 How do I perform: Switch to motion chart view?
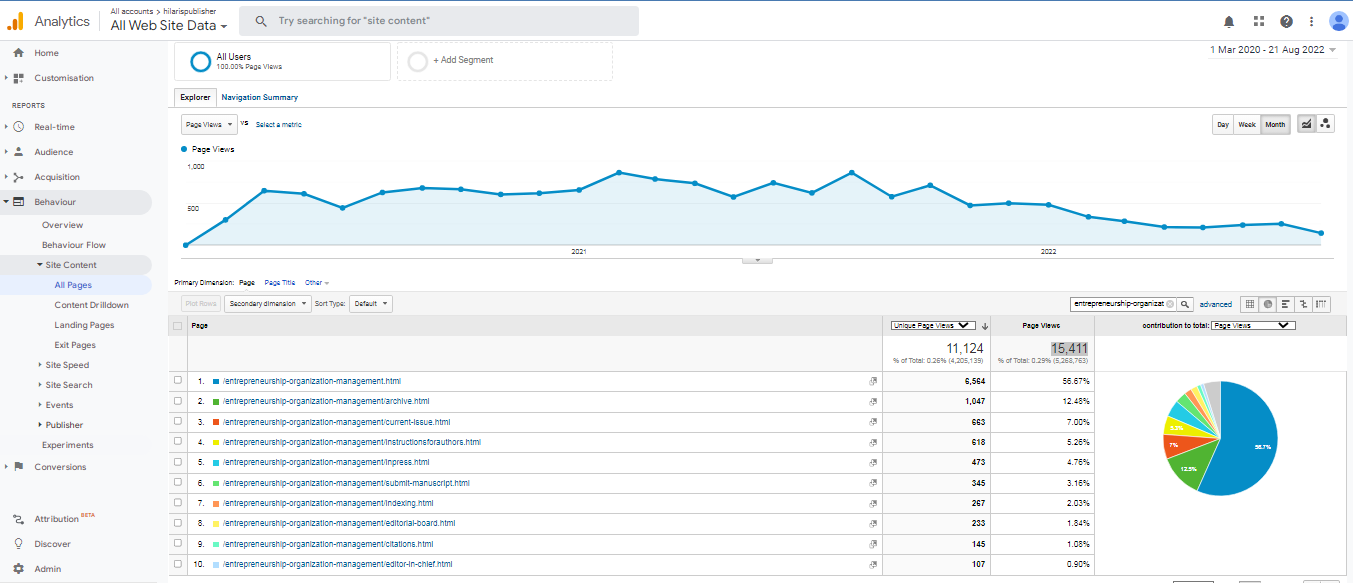click(1326, 124)
